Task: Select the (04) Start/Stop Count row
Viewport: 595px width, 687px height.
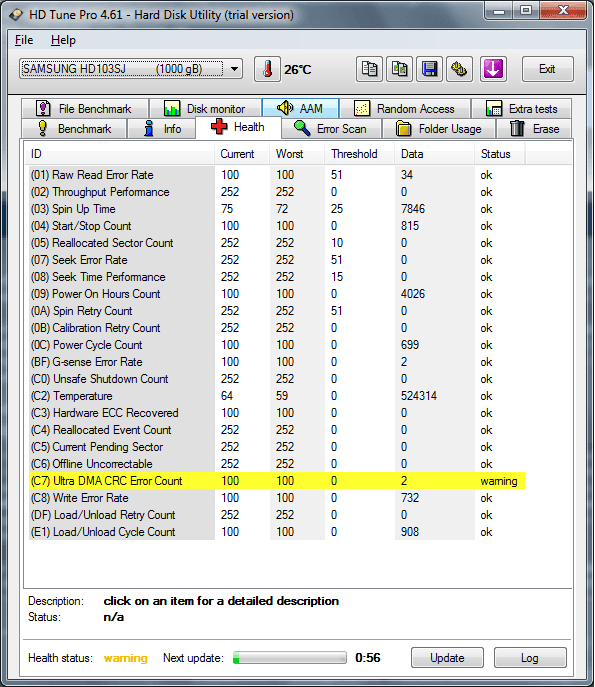Action: [277, 226]
